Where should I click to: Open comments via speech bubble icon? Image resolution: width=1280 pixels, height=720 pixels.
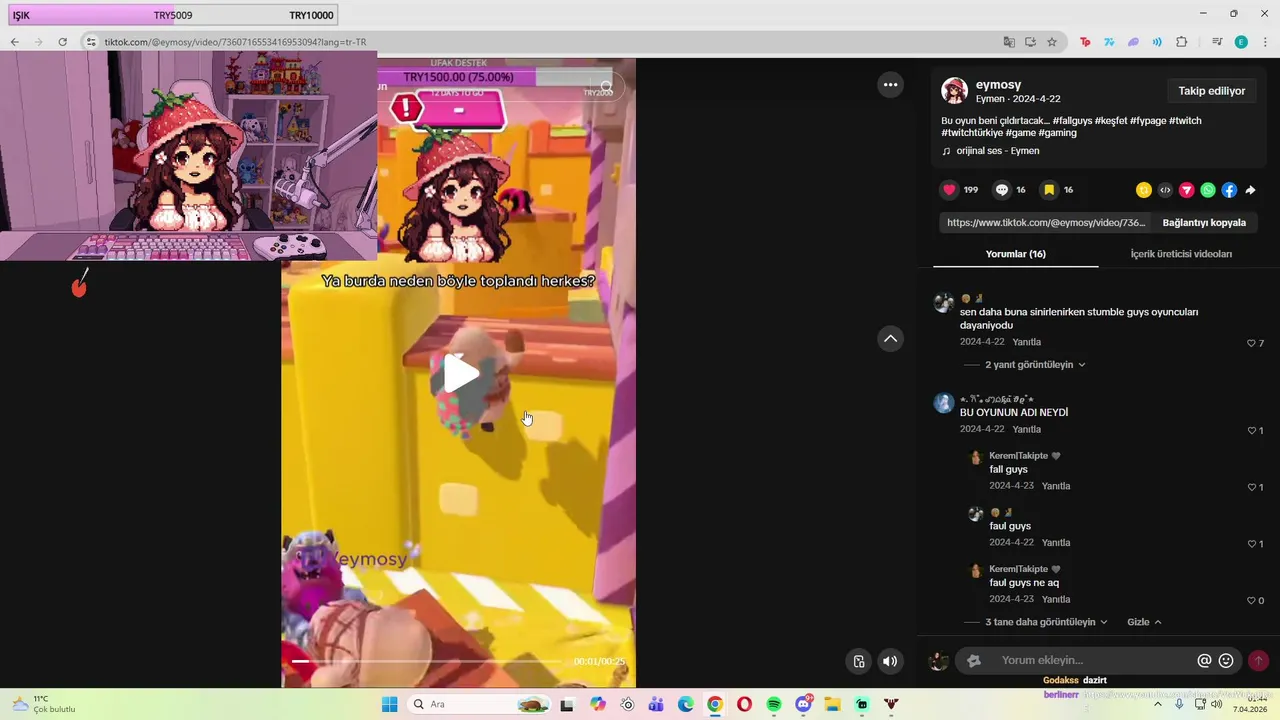click(x=1001, y=190)
